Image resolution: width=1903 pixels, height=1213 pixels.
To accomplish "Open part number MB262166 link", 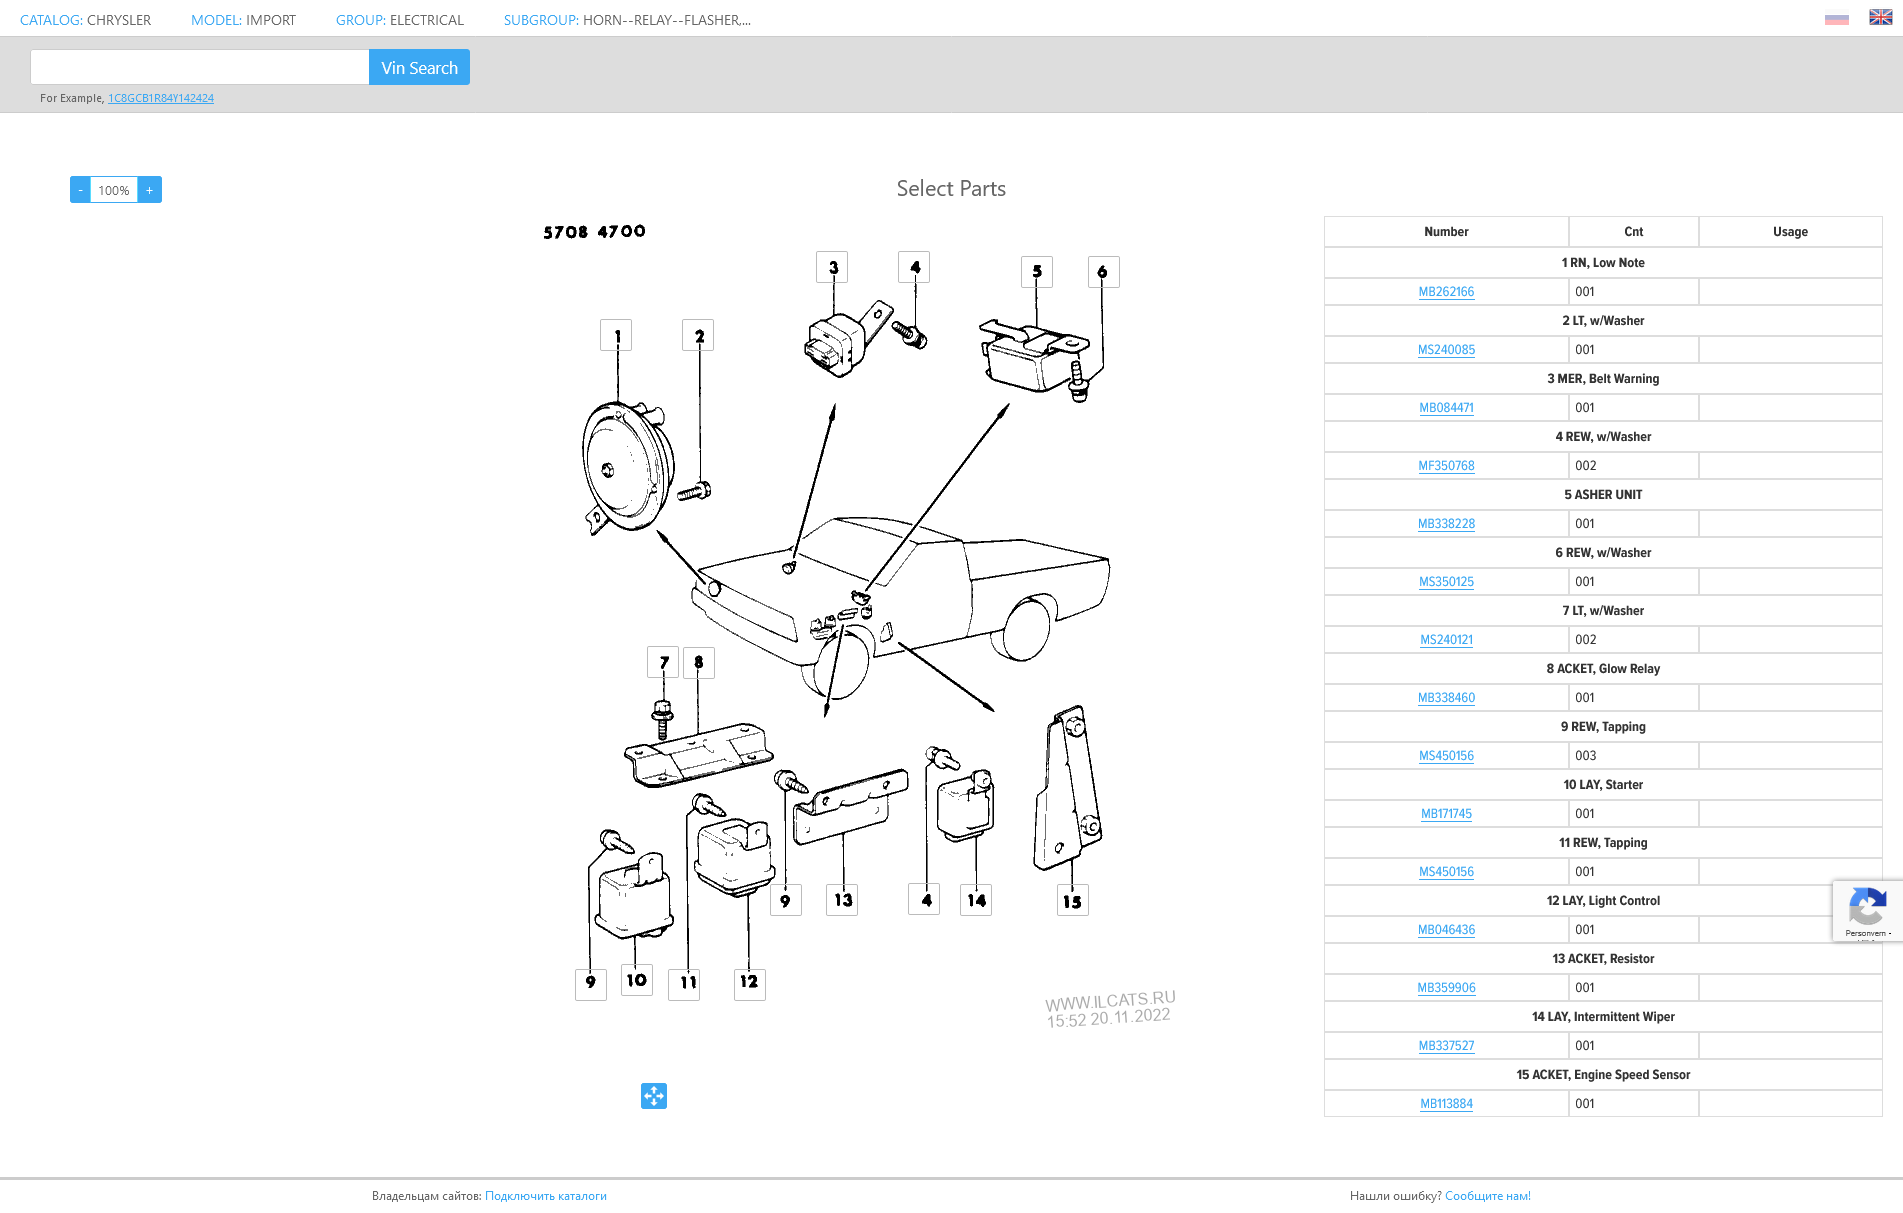I will 1446,292.
